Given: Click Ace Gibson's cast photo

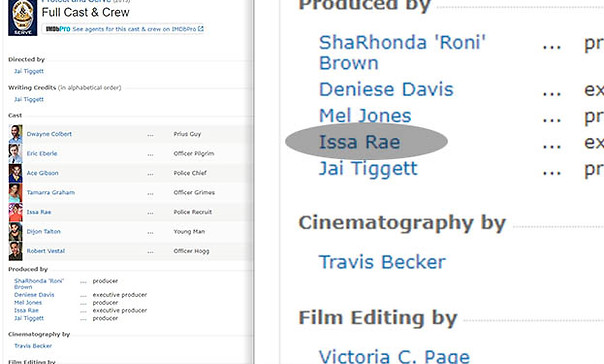Looking at the screenshot, I should (15, 173).
